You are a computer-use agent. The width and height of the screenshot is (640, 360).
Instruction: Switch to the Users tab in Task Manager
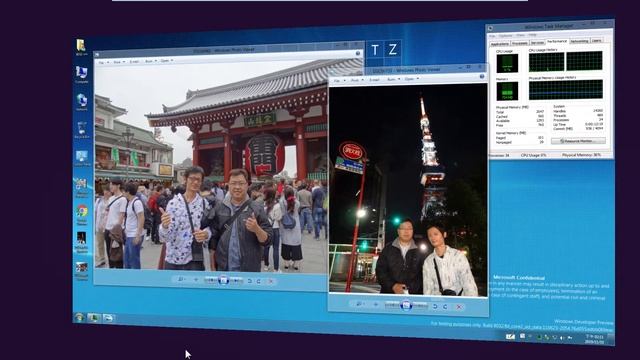[597, 40]
